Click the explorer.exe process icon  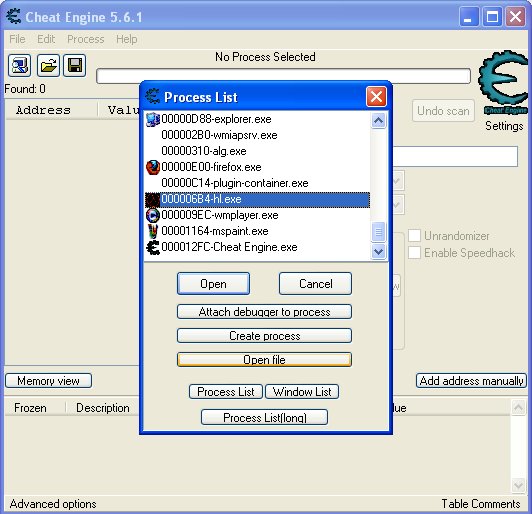153,119
